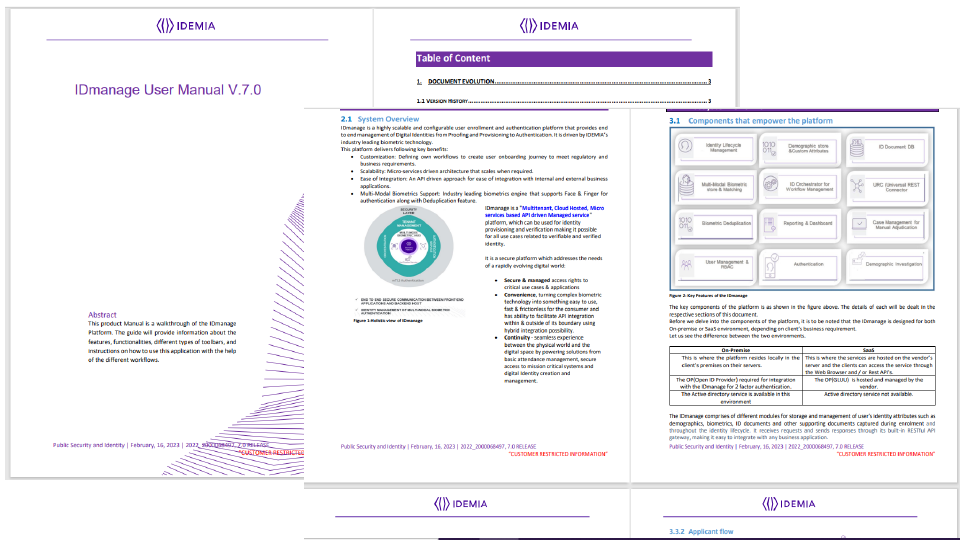The image size is (960, 540).
Task: Click the circular holistic view diagram
Action: pos(408,246)
